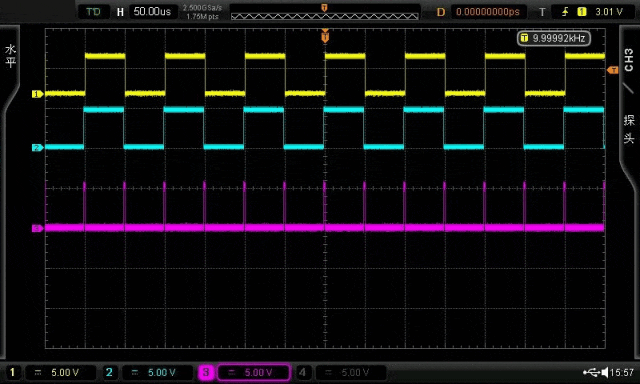Image resolution: width=640 pixels, height=384 pixels.
Task: Select channel 1 label in bottom bar
Action: [12, 372]
